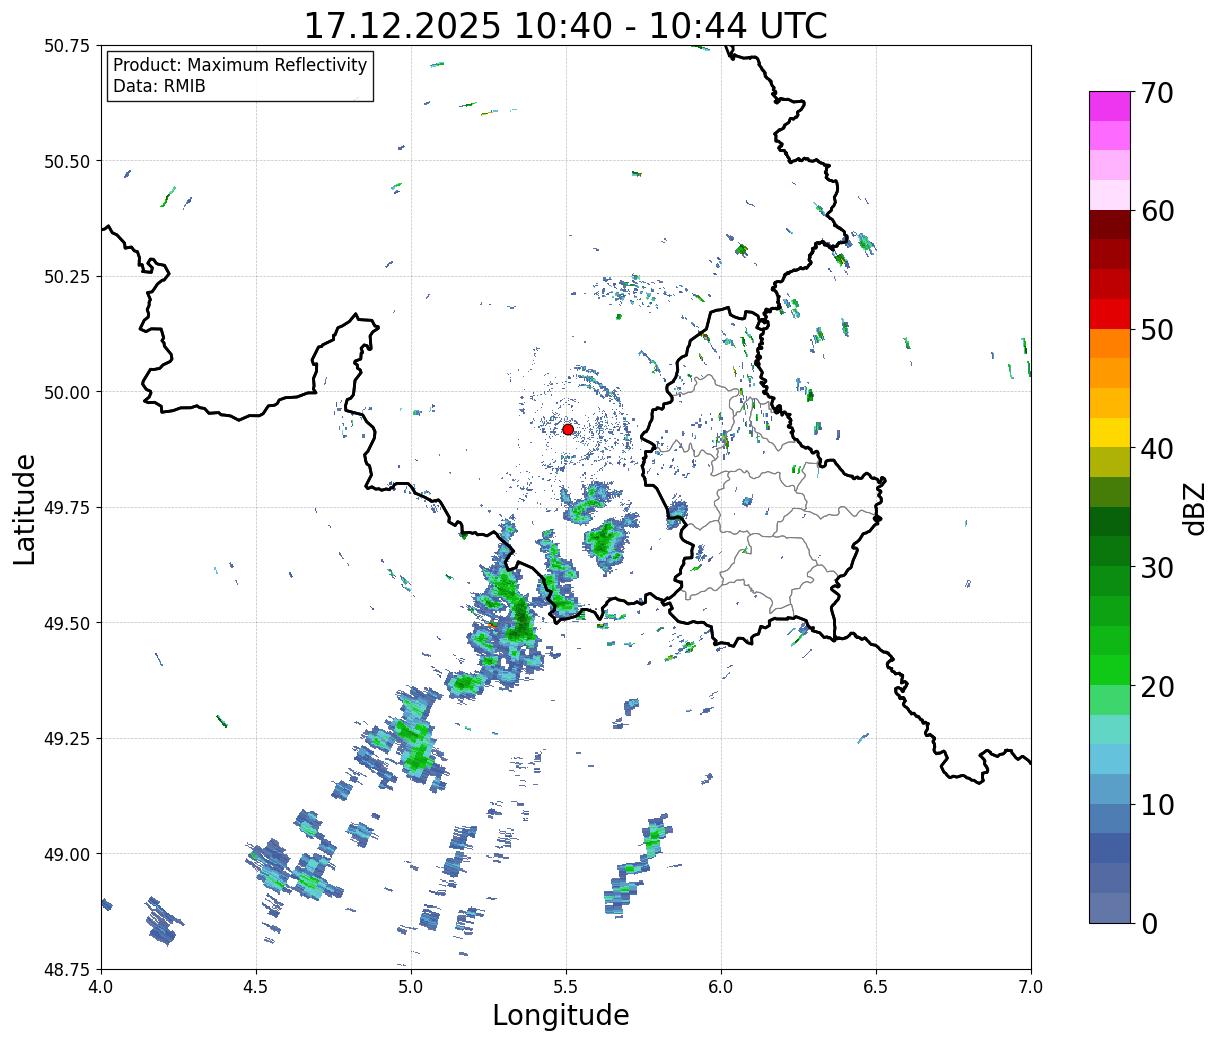Viewport: 1219px width, 1040px height.
Task: Select the light cyan swatch above 10 dBZ
Action: coord(1109,759)
